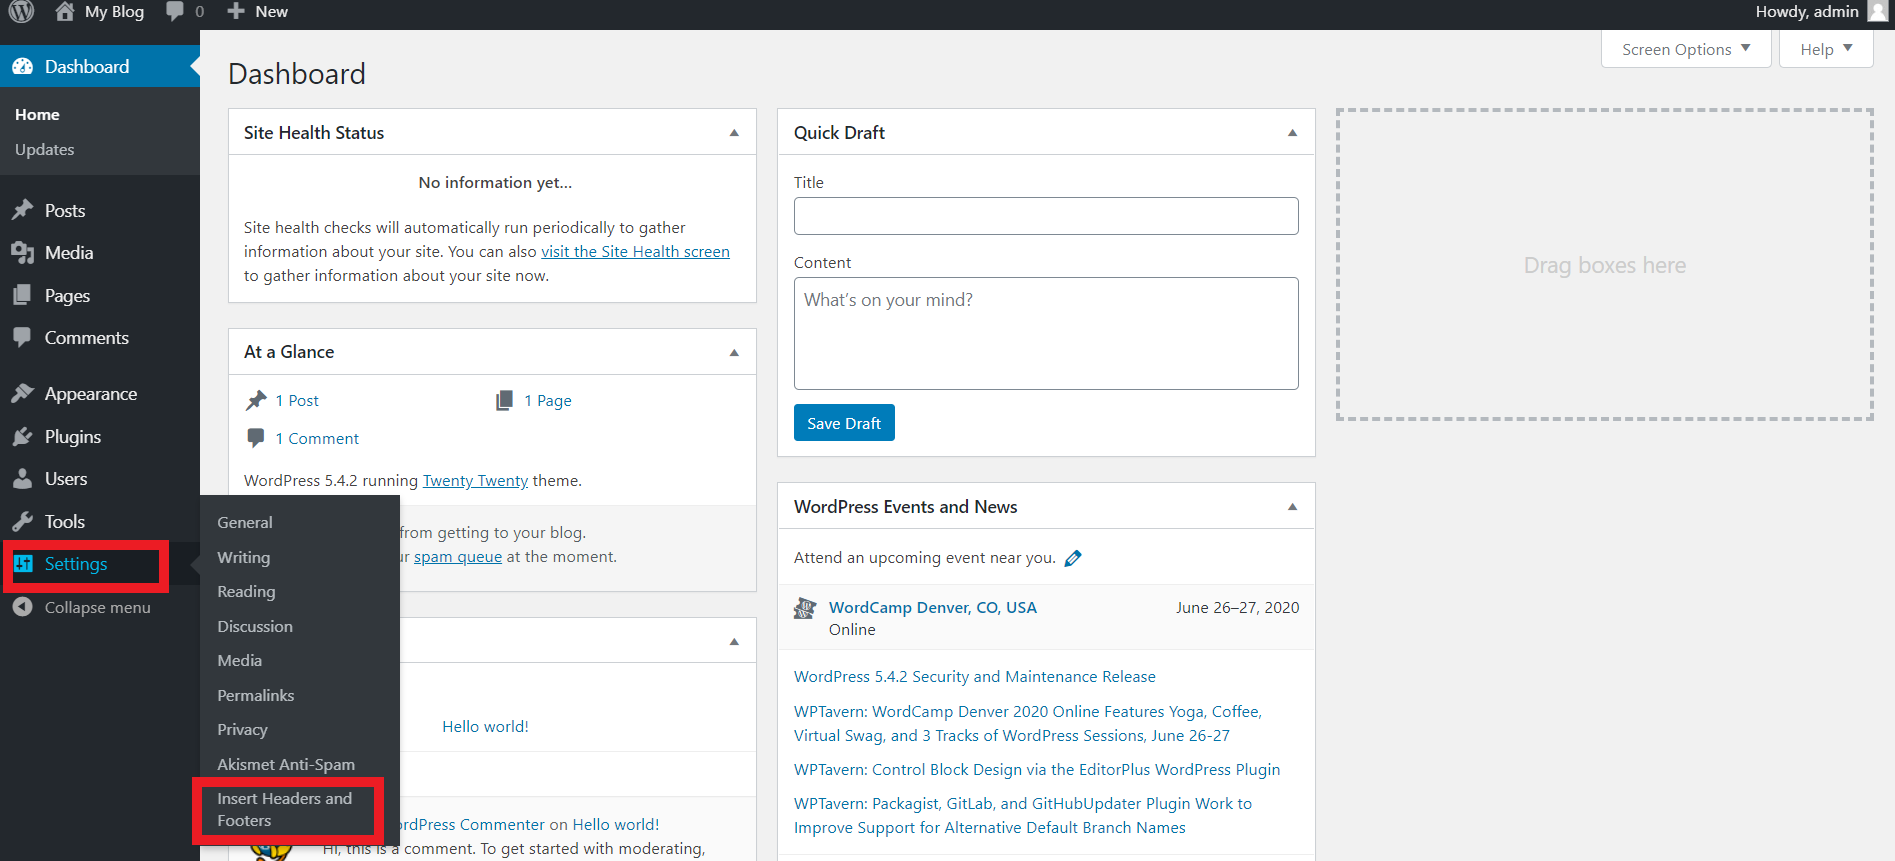Click the pages icon beside 1 Page

pyautogui.click(x=504, y=400)
